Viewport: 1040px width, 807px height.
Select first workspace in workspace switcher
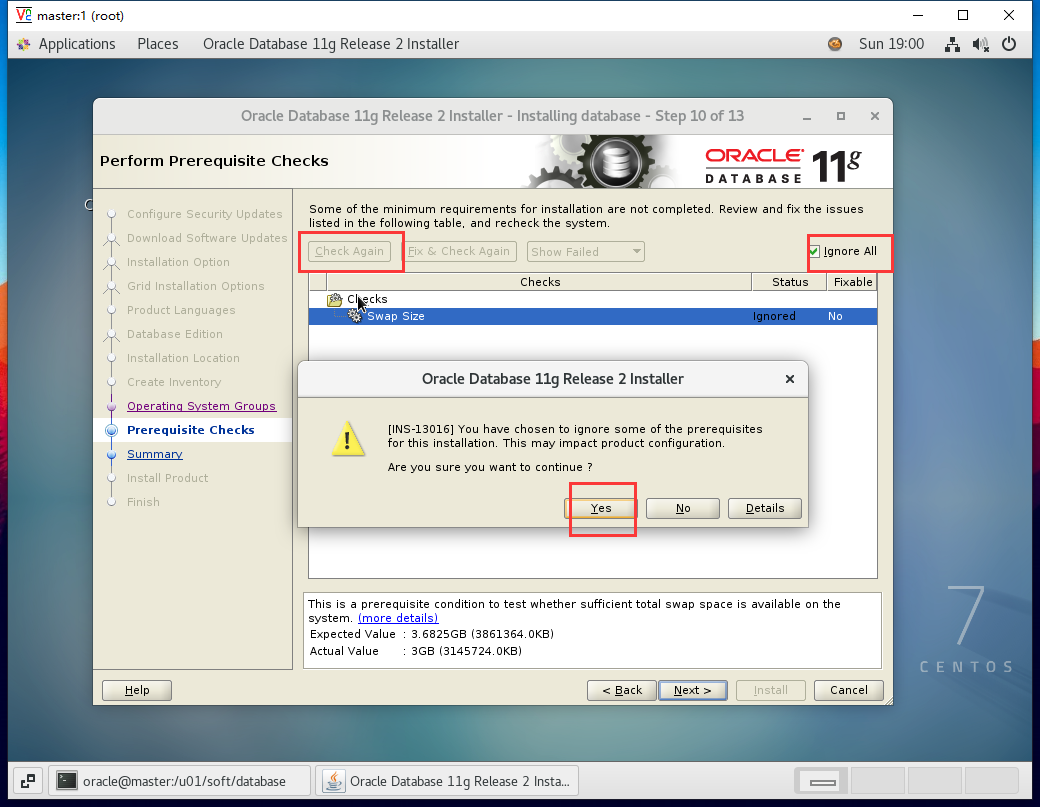(x=822, y=781)
